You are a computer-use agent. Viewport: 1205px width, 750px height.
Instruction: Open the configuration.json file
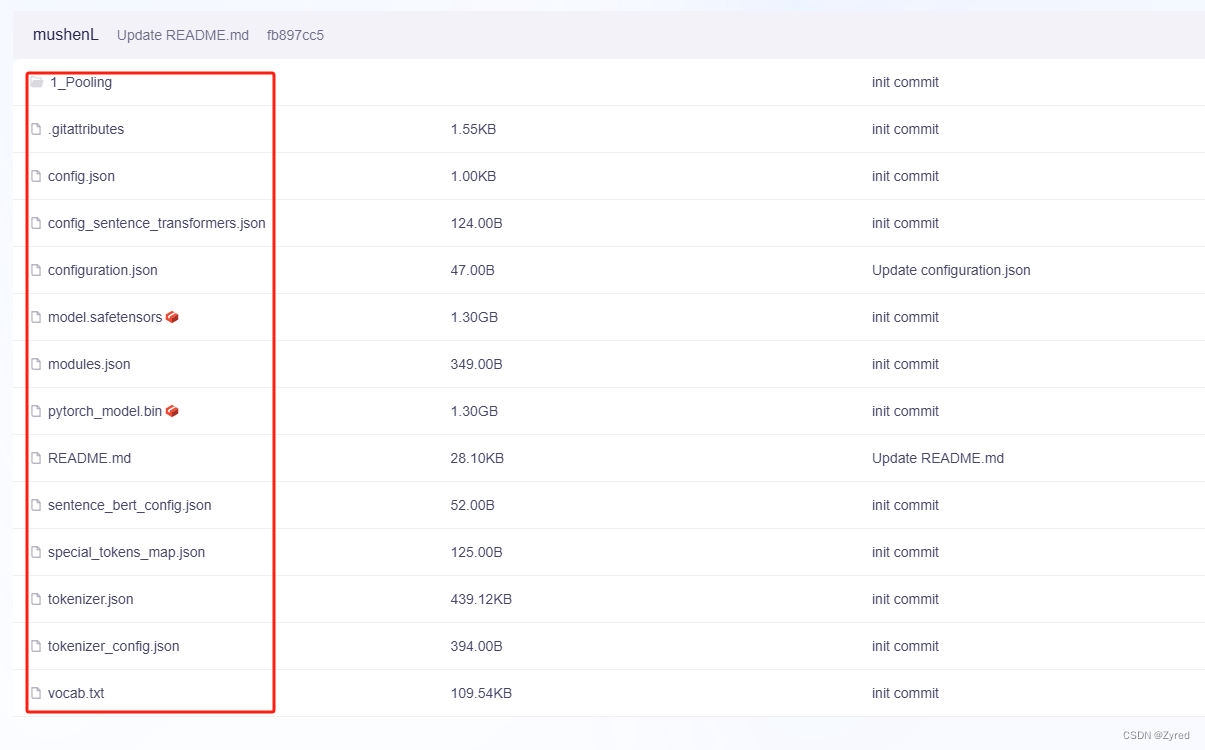tap(103, 270)
